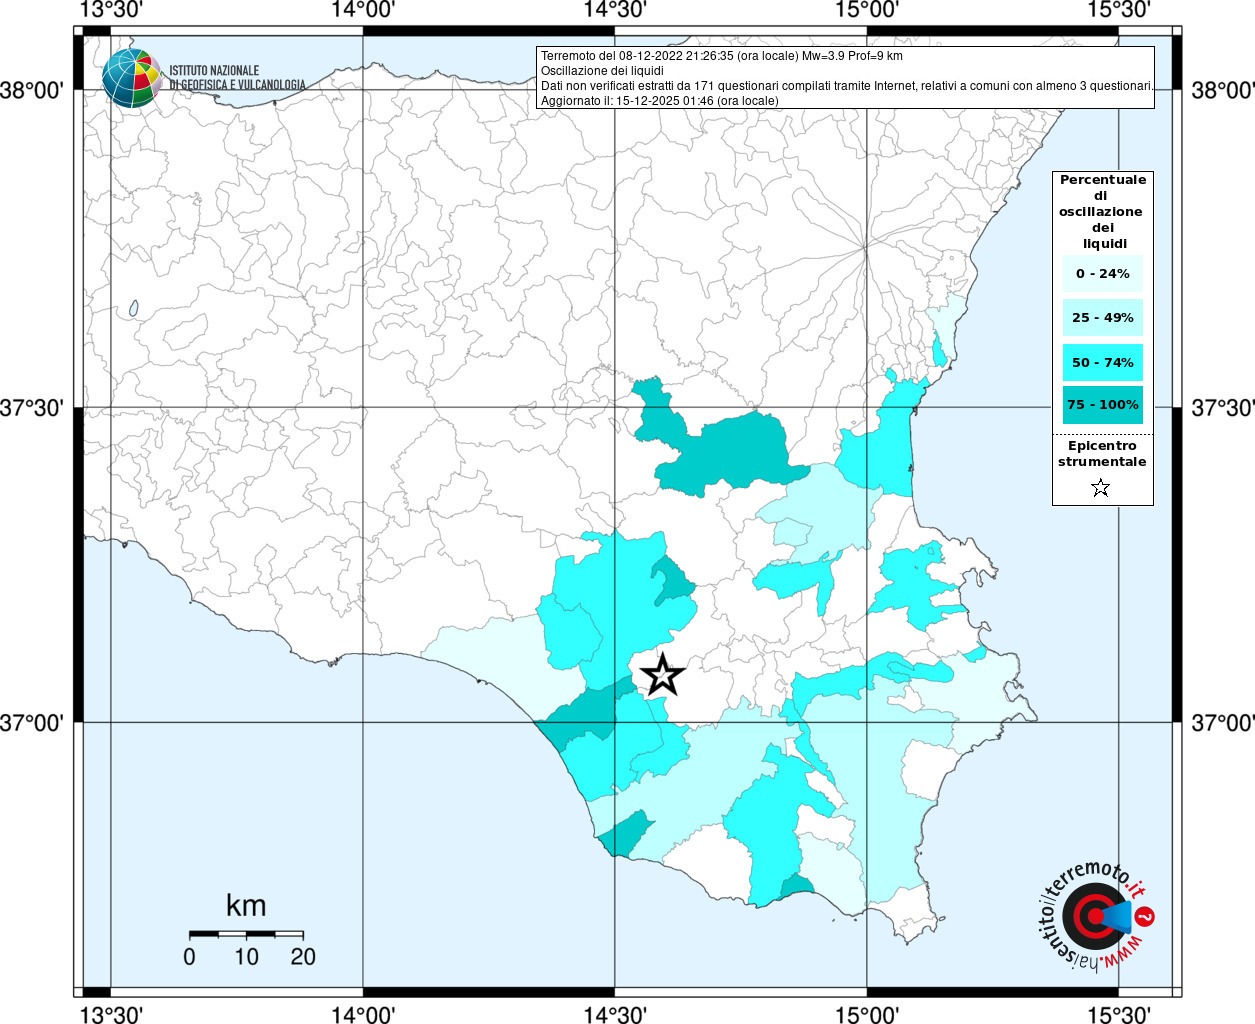Select the 0 - 24% legend swatch
Screen dimensions: 1255x1024
tap(1102, 273)
